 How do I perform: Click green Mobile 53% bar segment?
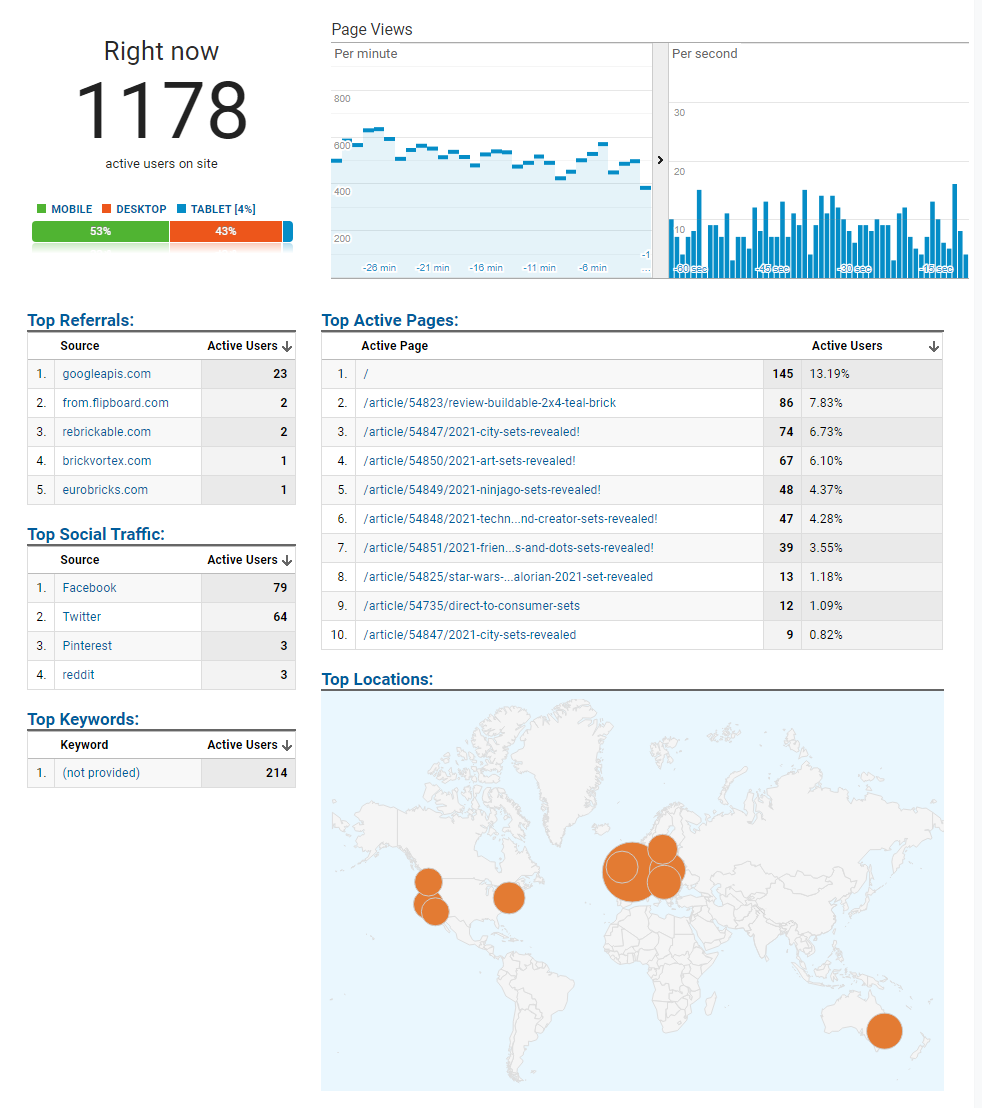tap(100, 231)
